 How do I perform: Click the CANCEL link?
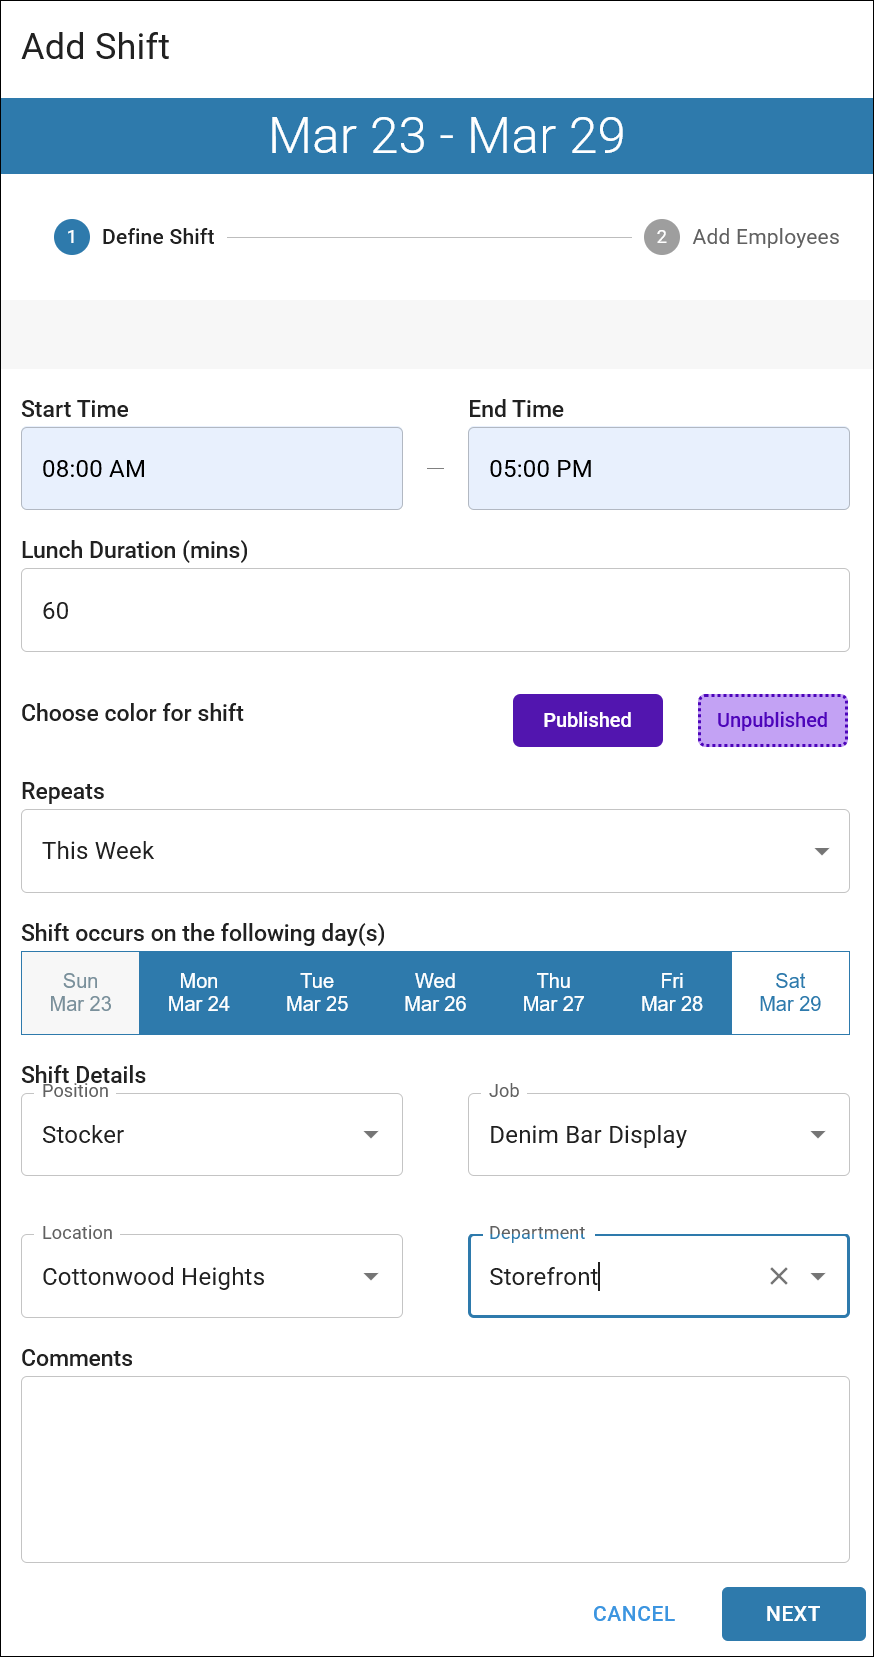[633, 1613]
